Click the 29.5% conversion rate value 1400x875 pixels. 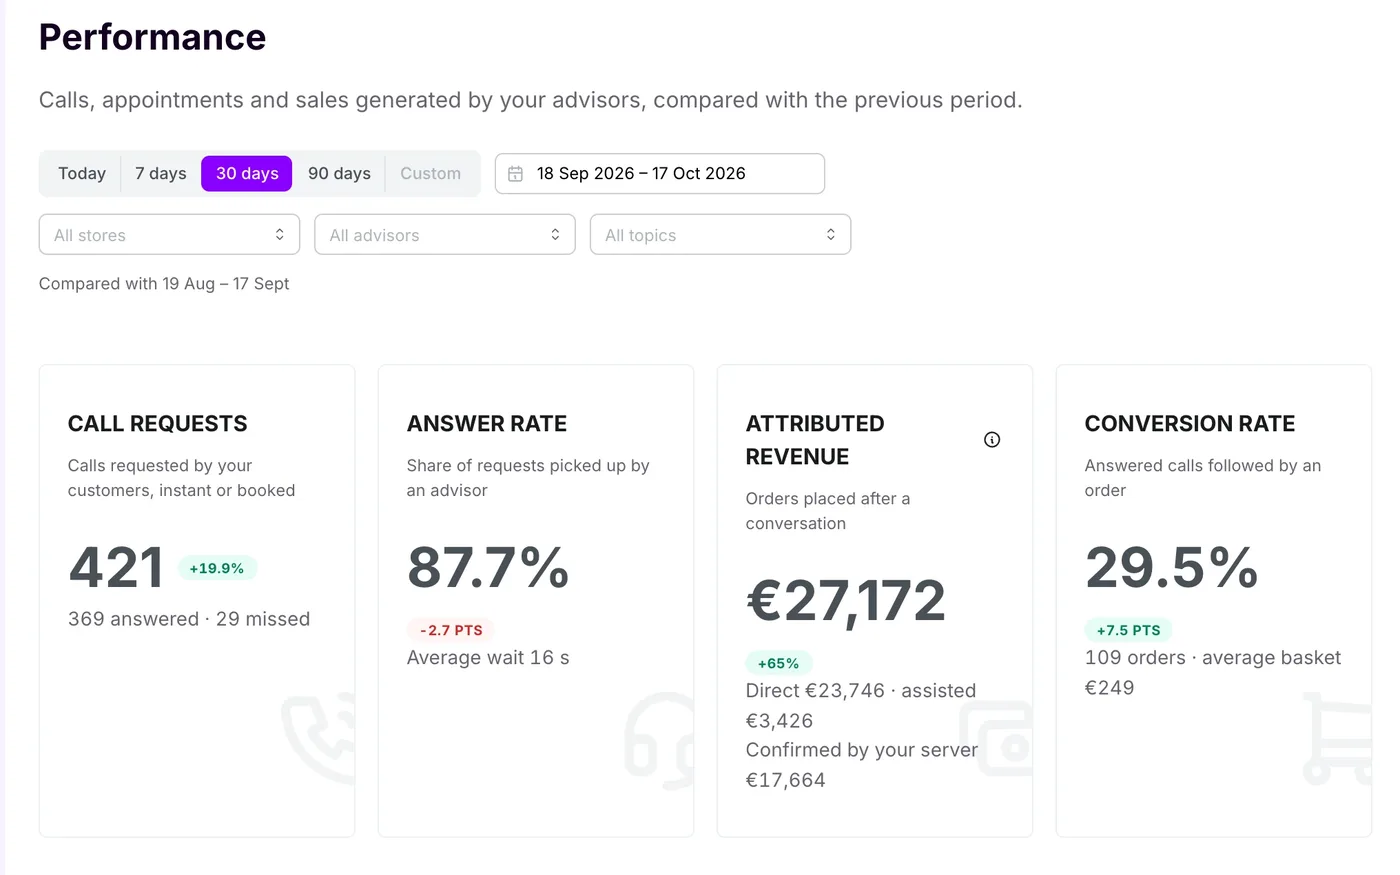coord(1171,567)
